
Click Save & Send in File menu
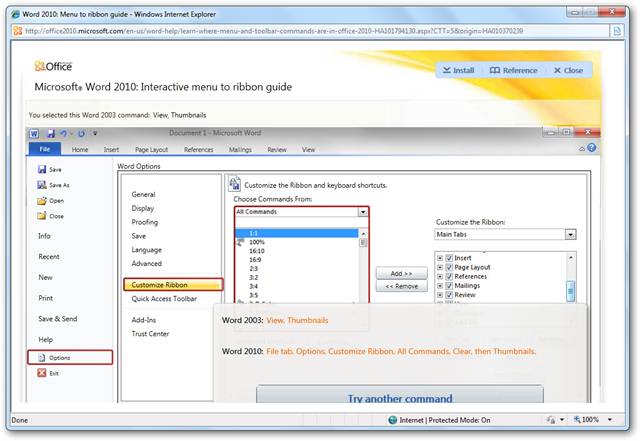[58, 318]
